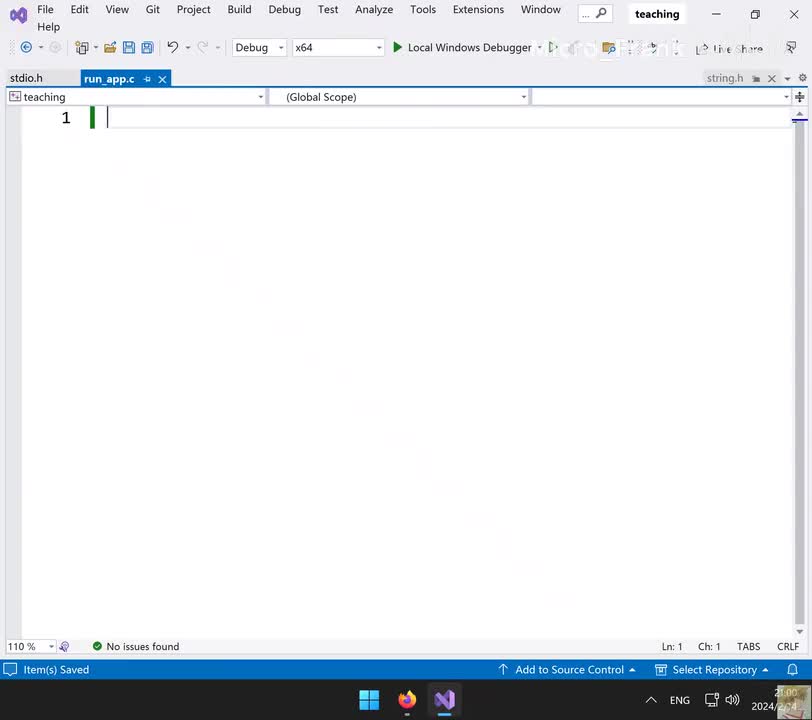The image size is (812, 720).
Task: Click the search magnifier box
Action: pyautogui.click(x=595, y=14)
